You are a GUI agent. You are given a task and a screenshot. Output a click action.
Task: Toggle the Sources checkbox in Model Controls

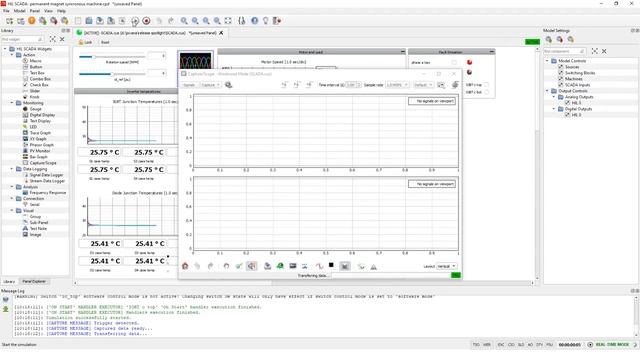pos(561,67)
